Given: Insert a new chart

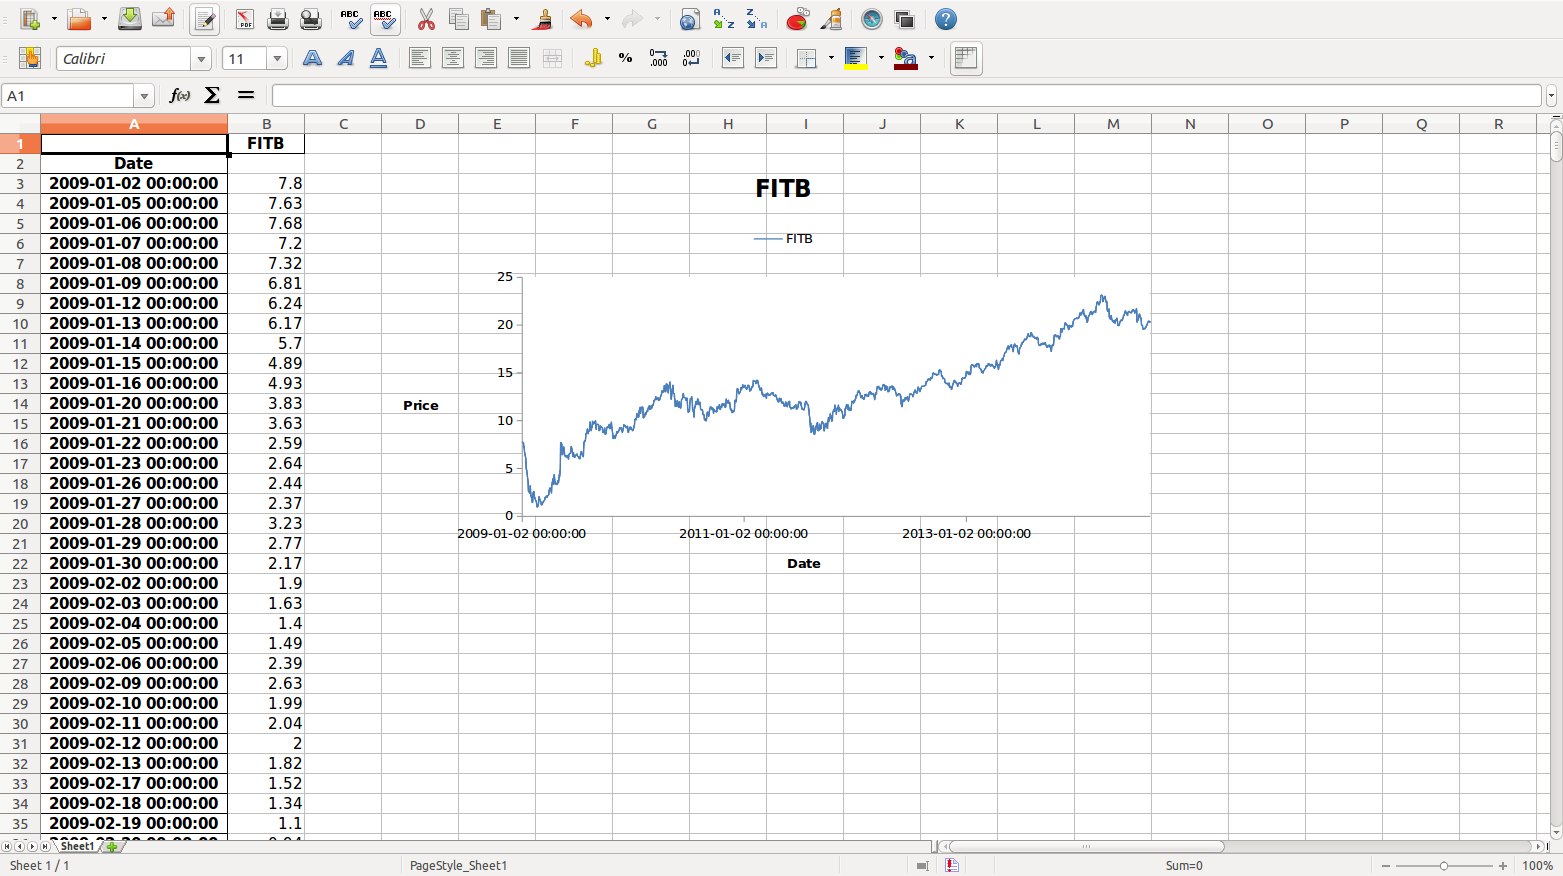Looking at the screenshot, I should [797, 19].
